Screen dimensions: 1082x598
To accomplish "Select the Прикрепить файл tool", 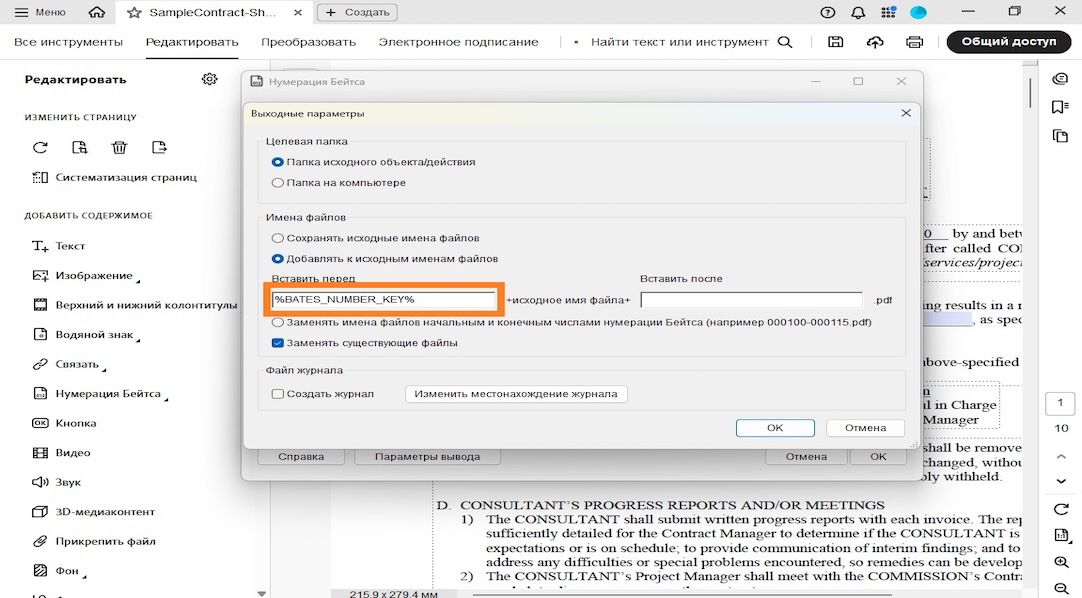I will pyautogui.click(x=94, y=541).
